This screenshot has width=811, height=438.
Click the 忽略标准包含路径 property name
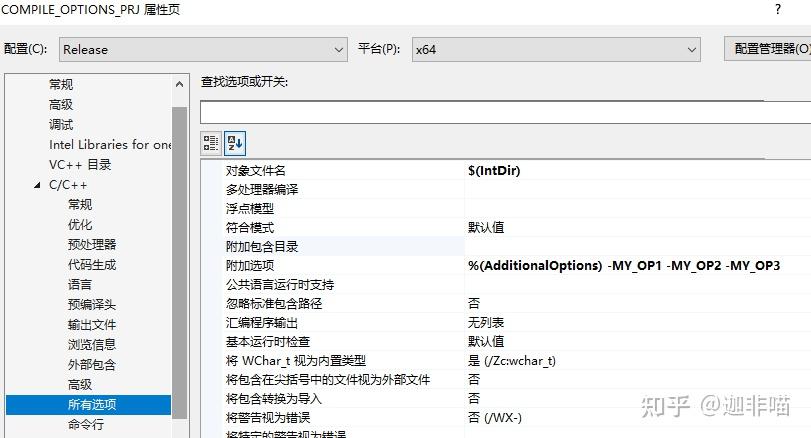[x=274, y=304]
